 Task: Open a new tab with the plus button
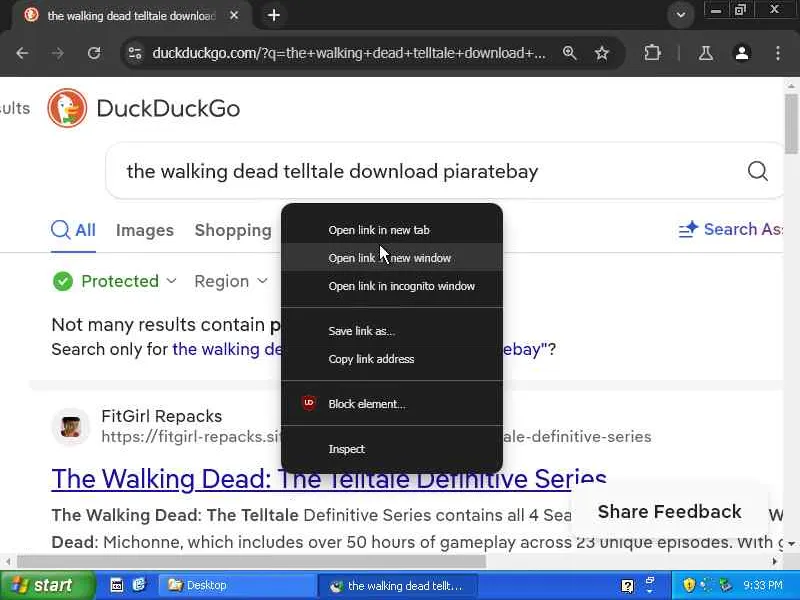coord(273,15)
